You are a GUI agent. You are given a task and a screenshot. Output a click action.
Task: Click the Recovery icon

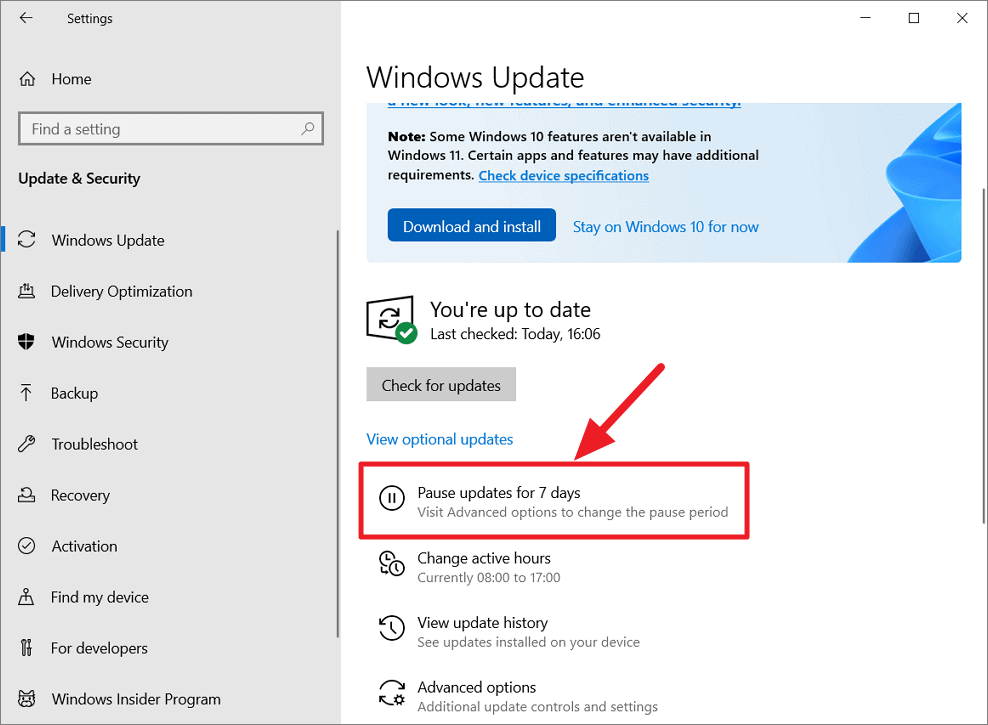point(26,495)
